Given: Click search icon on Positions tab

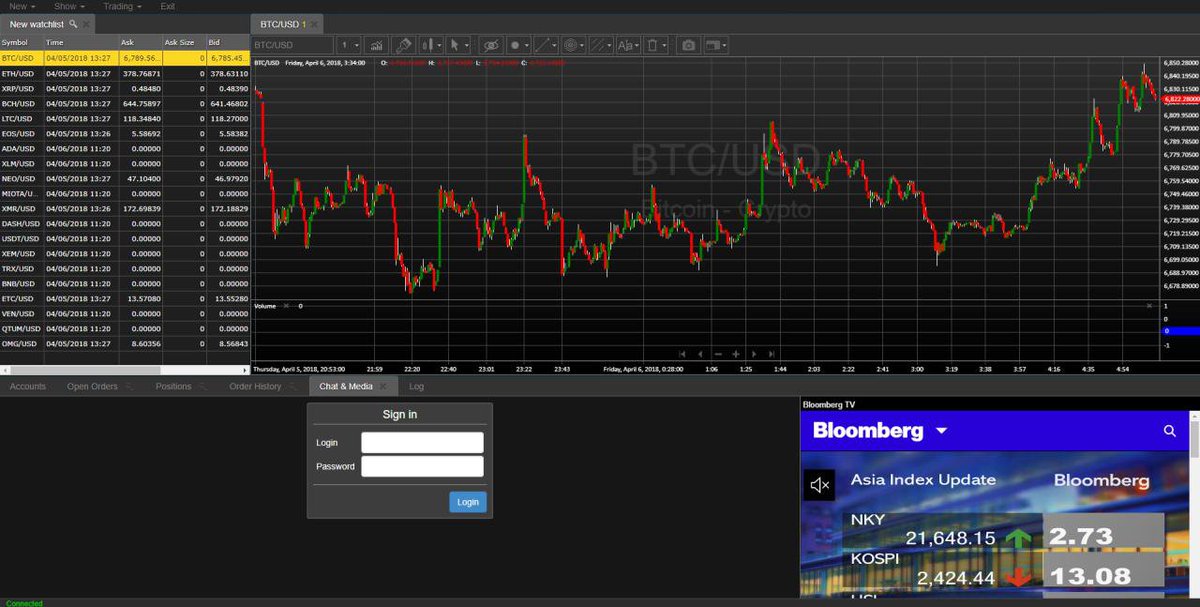Looking at the screenshot, I should [x=202, y=386].
